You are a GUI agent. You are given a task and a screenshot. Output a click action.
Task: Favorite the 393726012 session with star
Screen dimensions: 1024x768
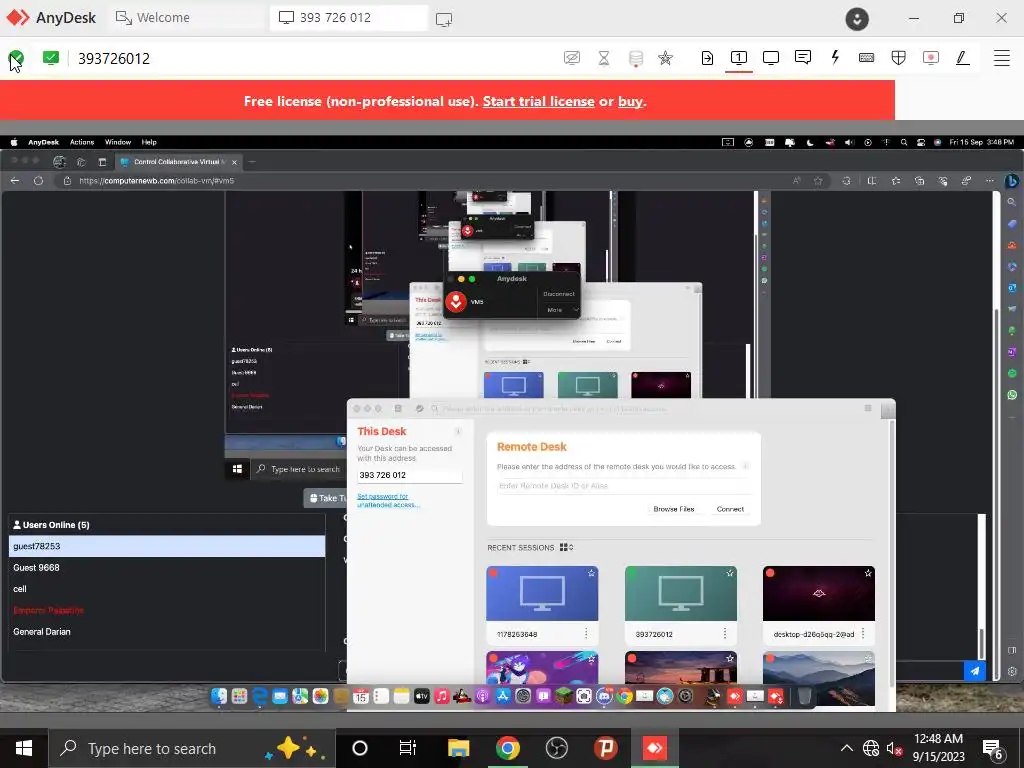tap(729, 573)
